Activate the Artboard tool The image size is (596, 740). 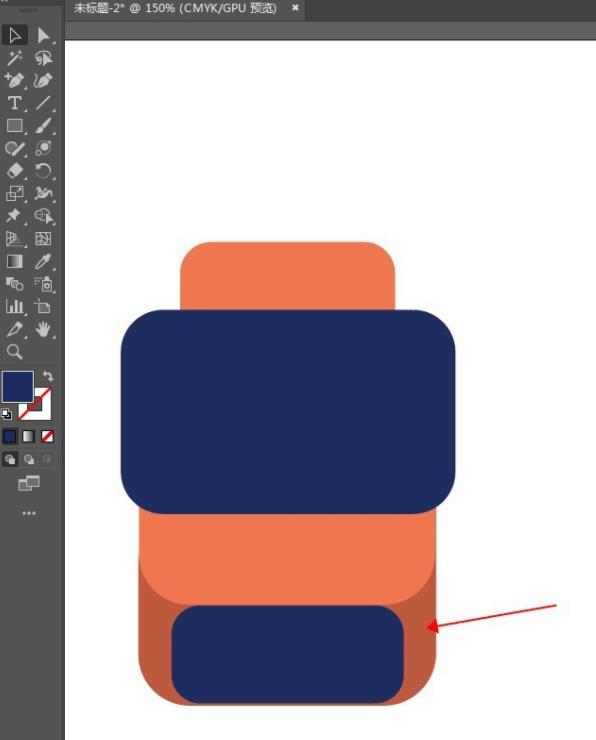[x=43, y=306]
